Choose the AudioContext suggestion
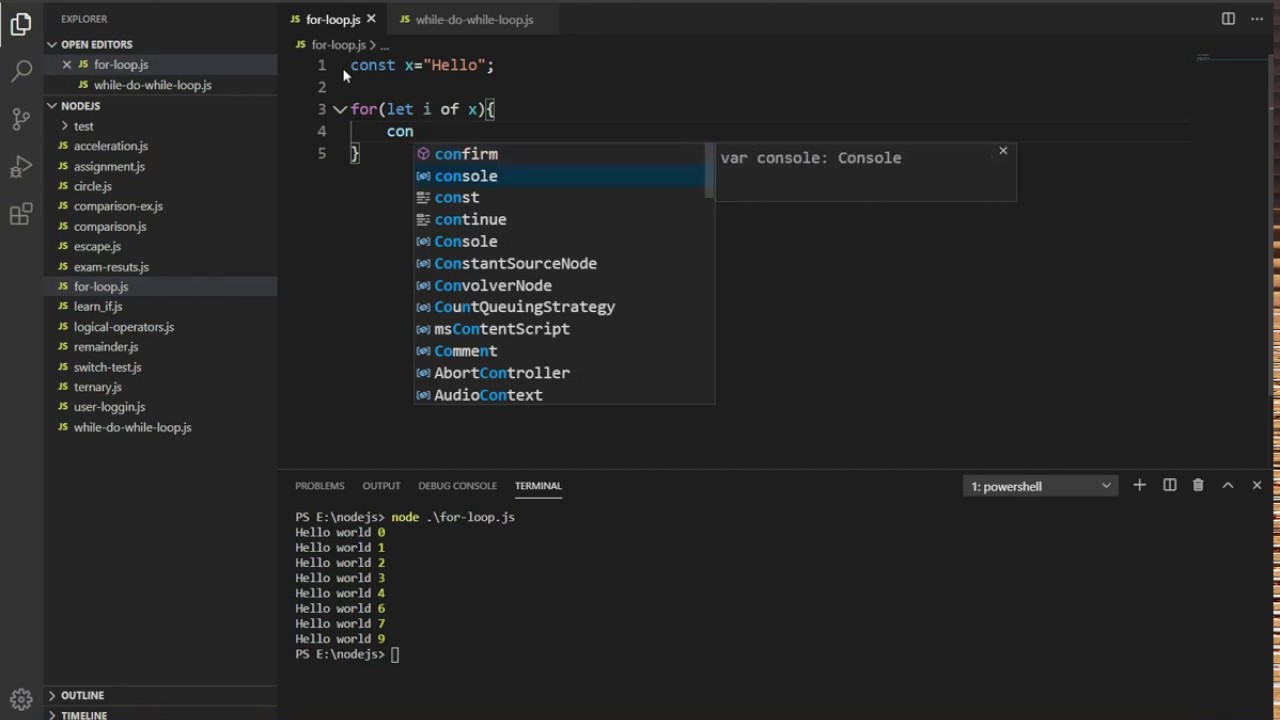The height and width of the screenshot is (720, 1280). tap(560, 395)
